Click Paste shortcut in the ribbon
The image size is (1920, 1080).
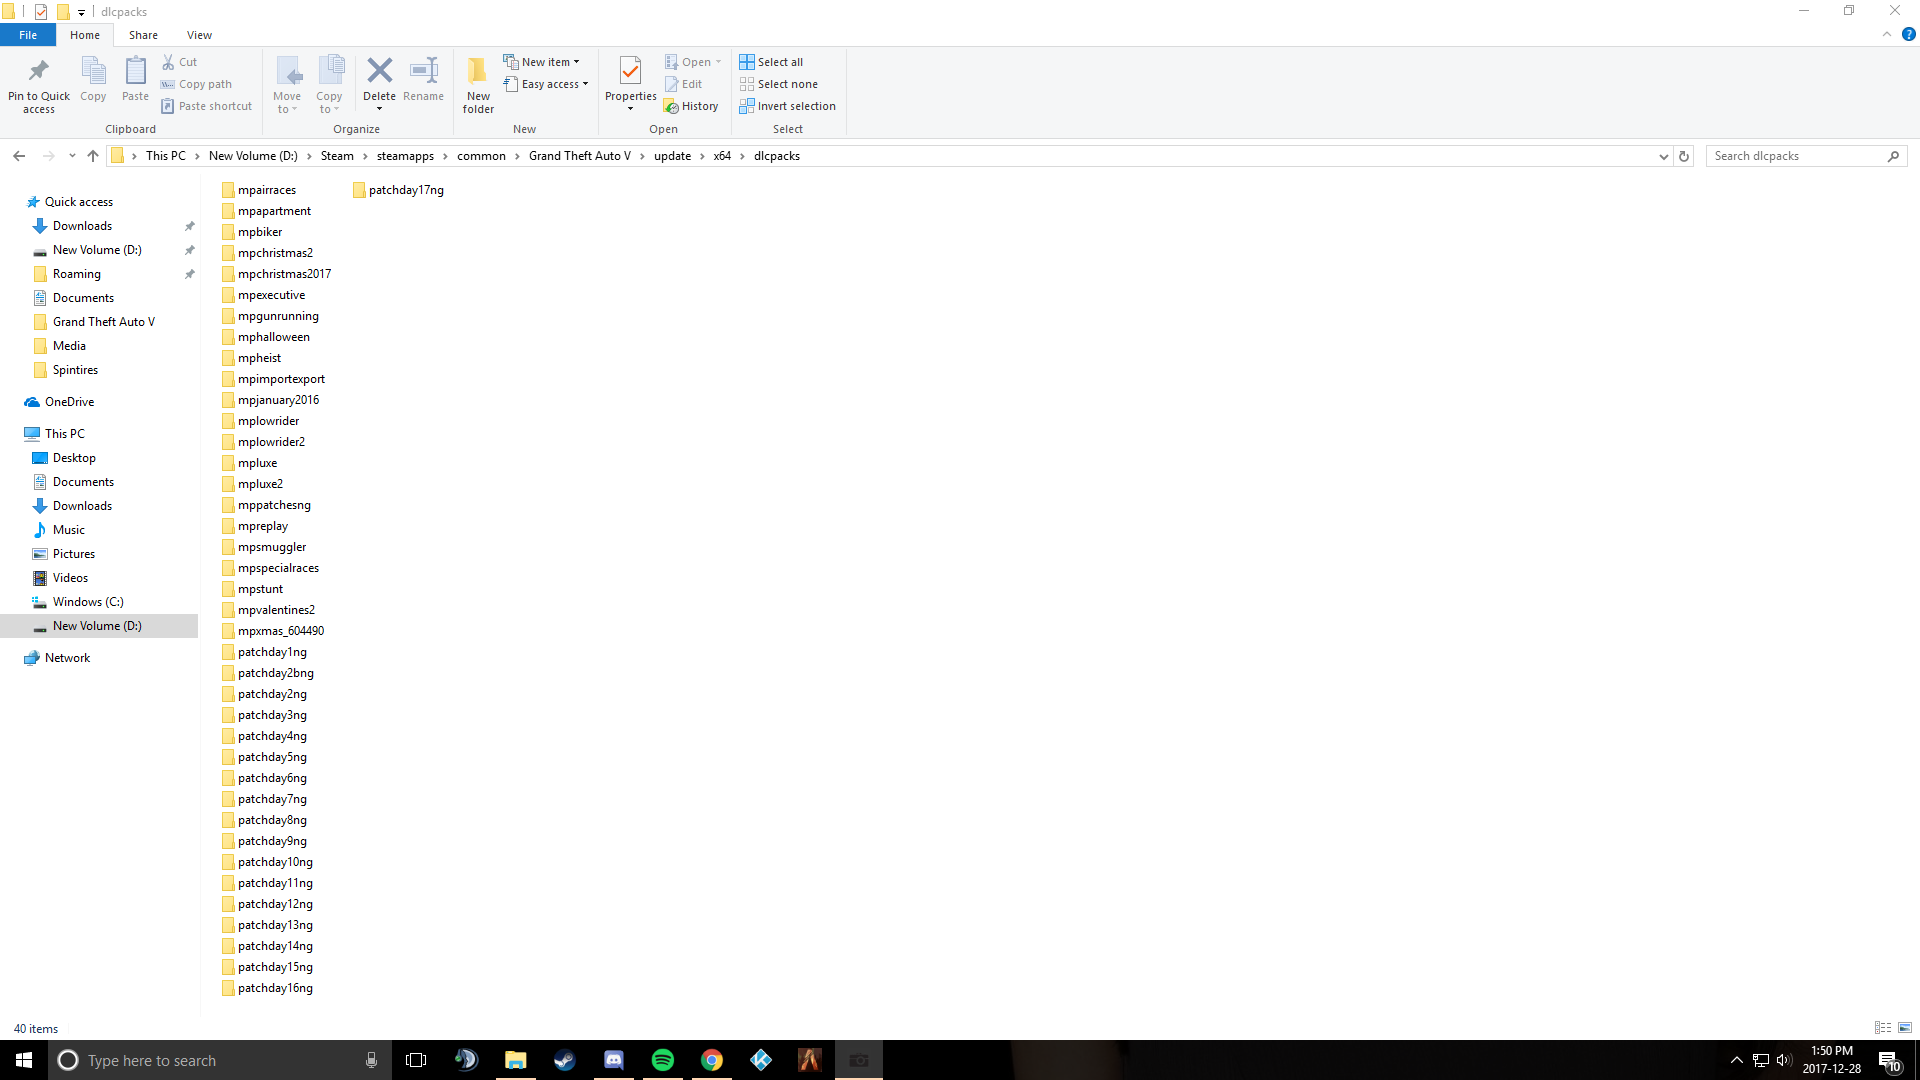pos(206,106)
